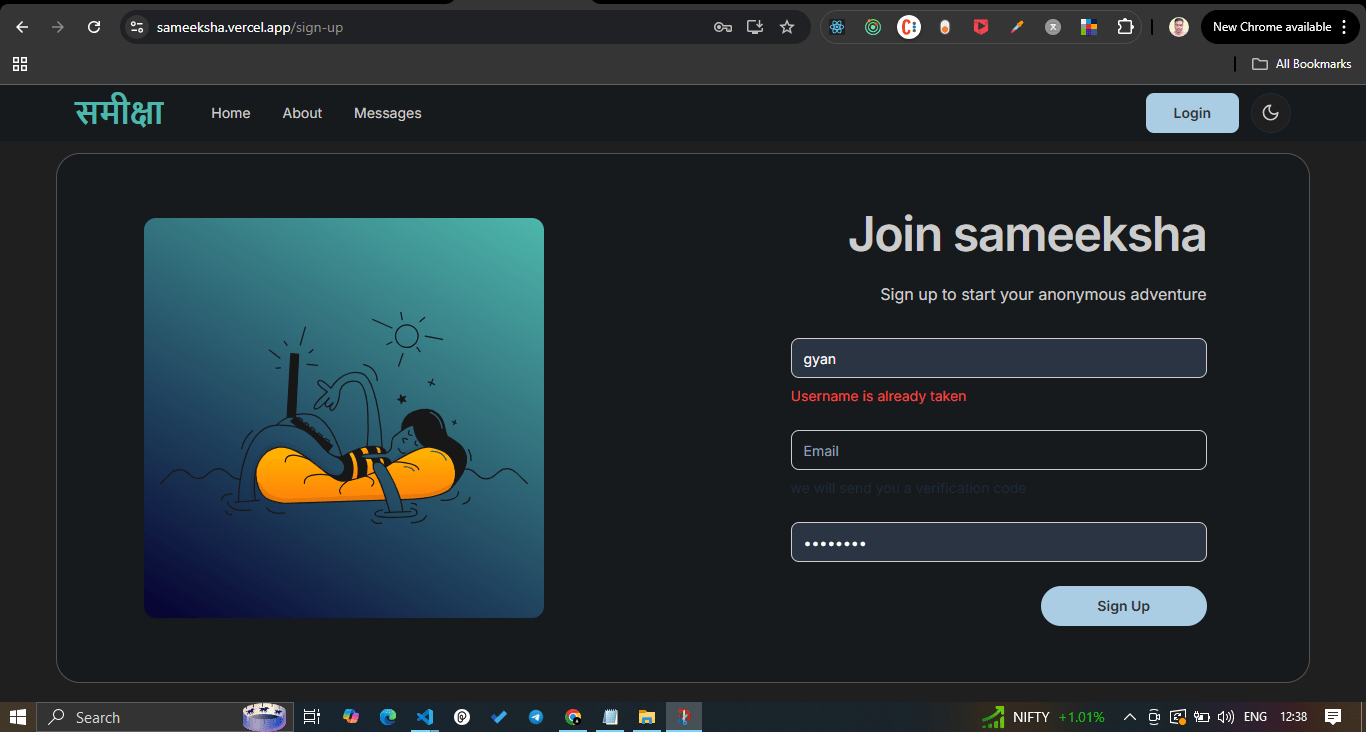The image size is (1366, 732).
Task: Focus the Email input field
Action: pyautogui.click(x=999, y=450)
